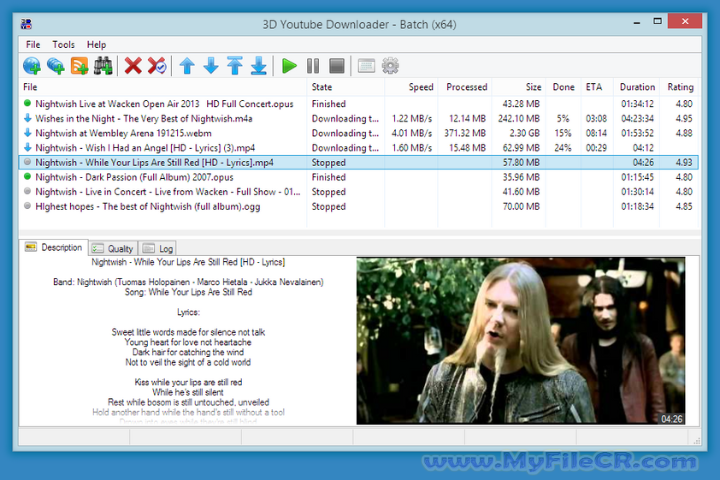
Task: Click the grayed details panel toolbar icon
Action: 366,66
